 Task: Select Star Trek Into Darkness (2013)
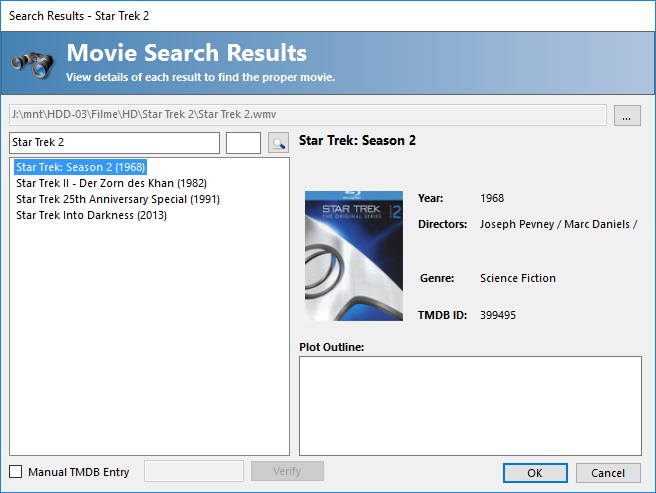(x=91, y=215)
